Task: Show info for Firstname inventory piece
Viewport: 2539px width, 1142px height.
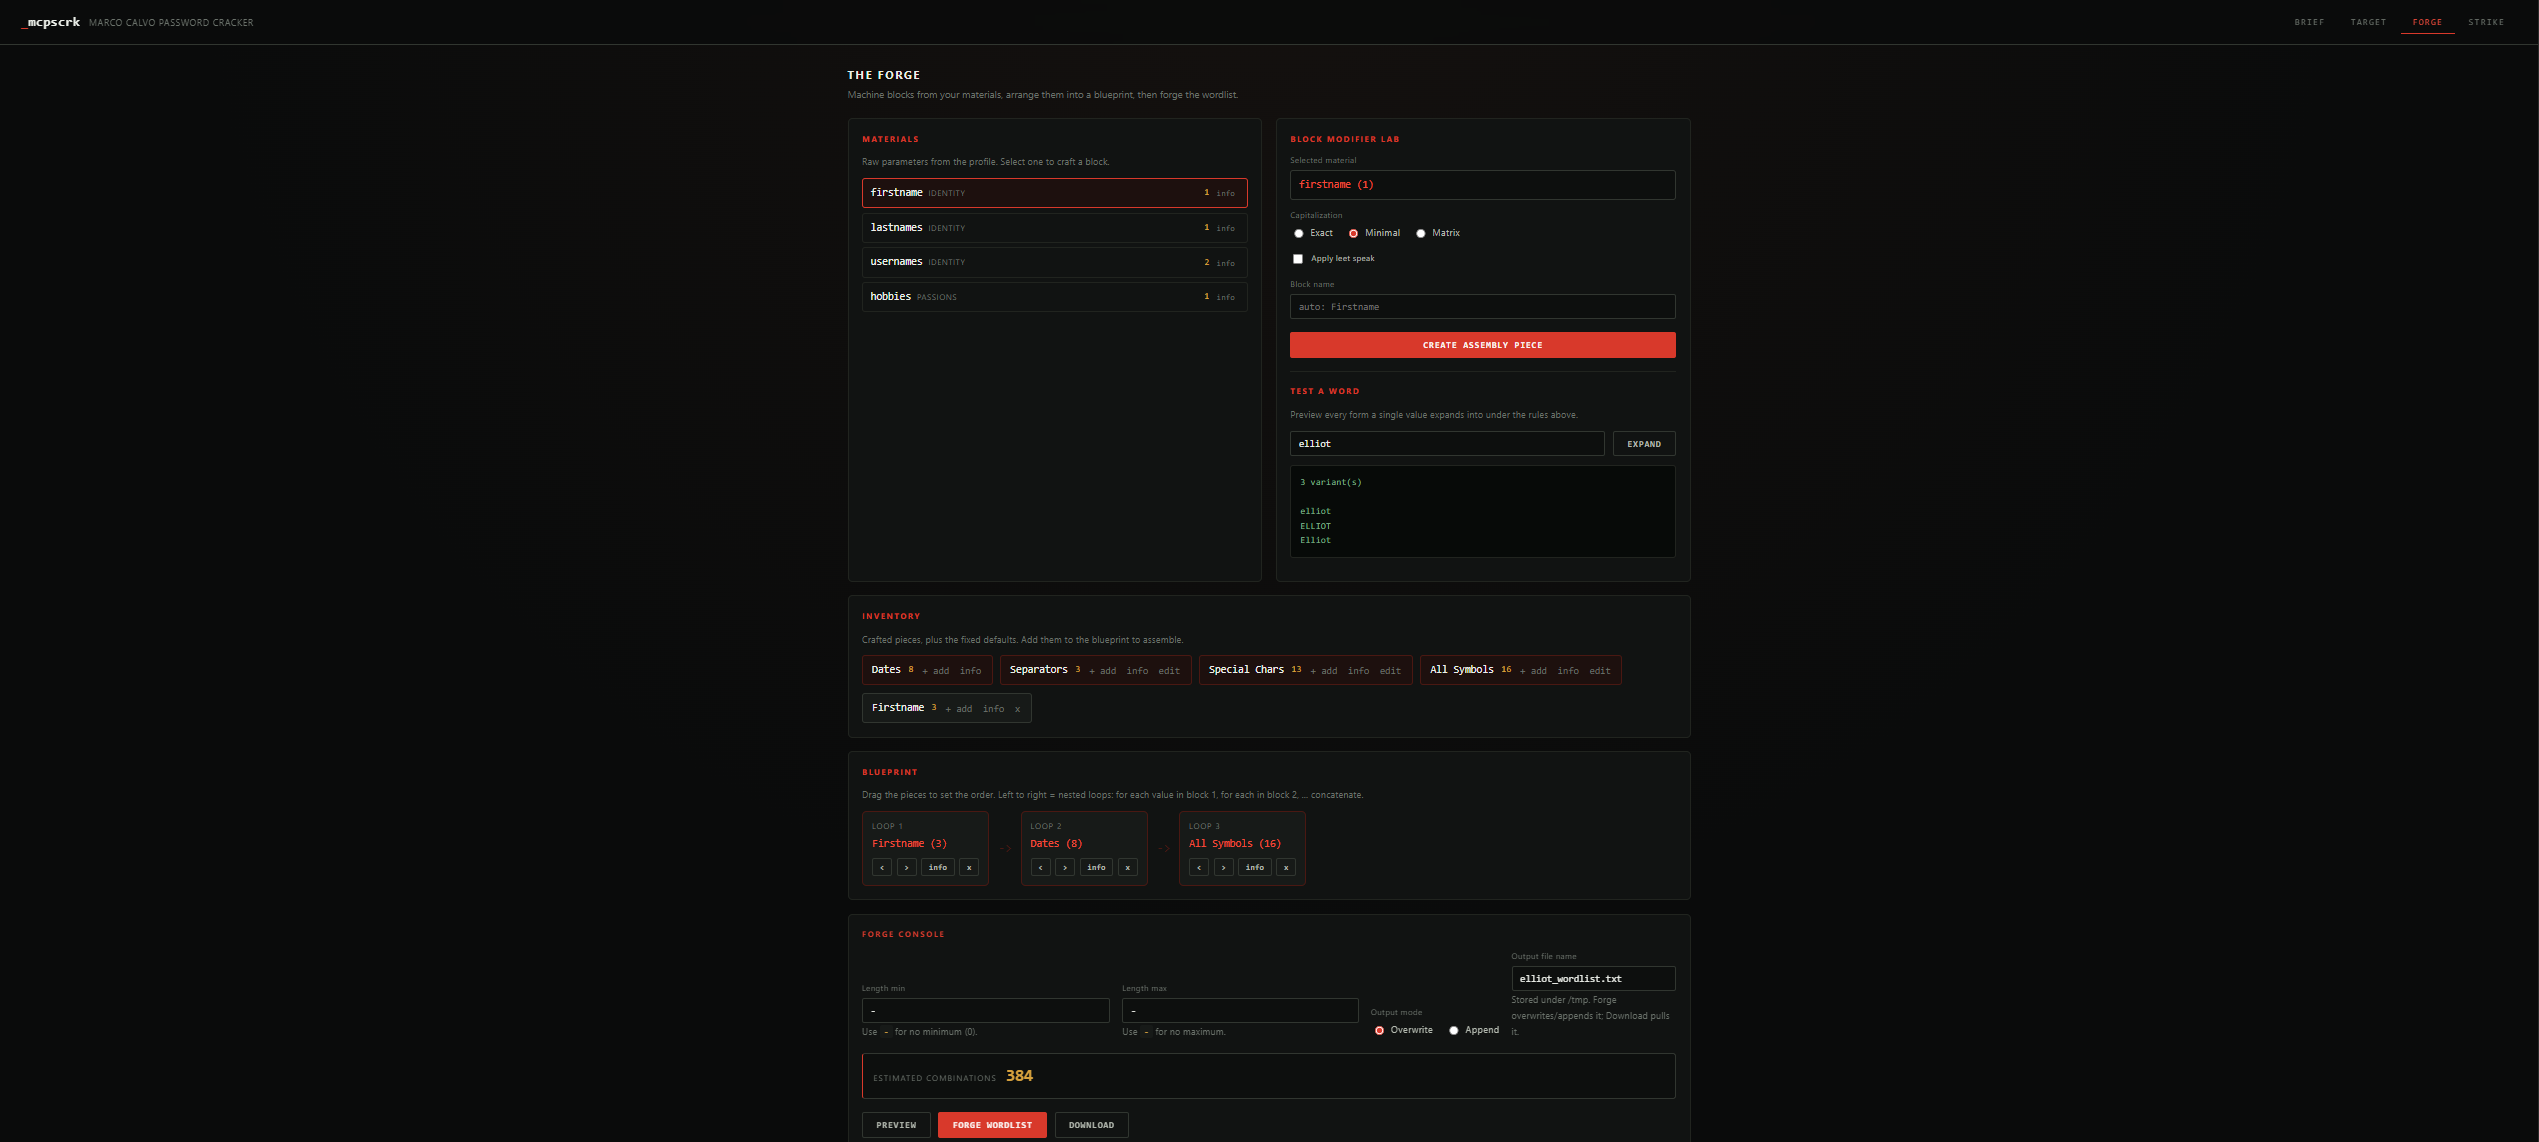Action: point(993,709)
